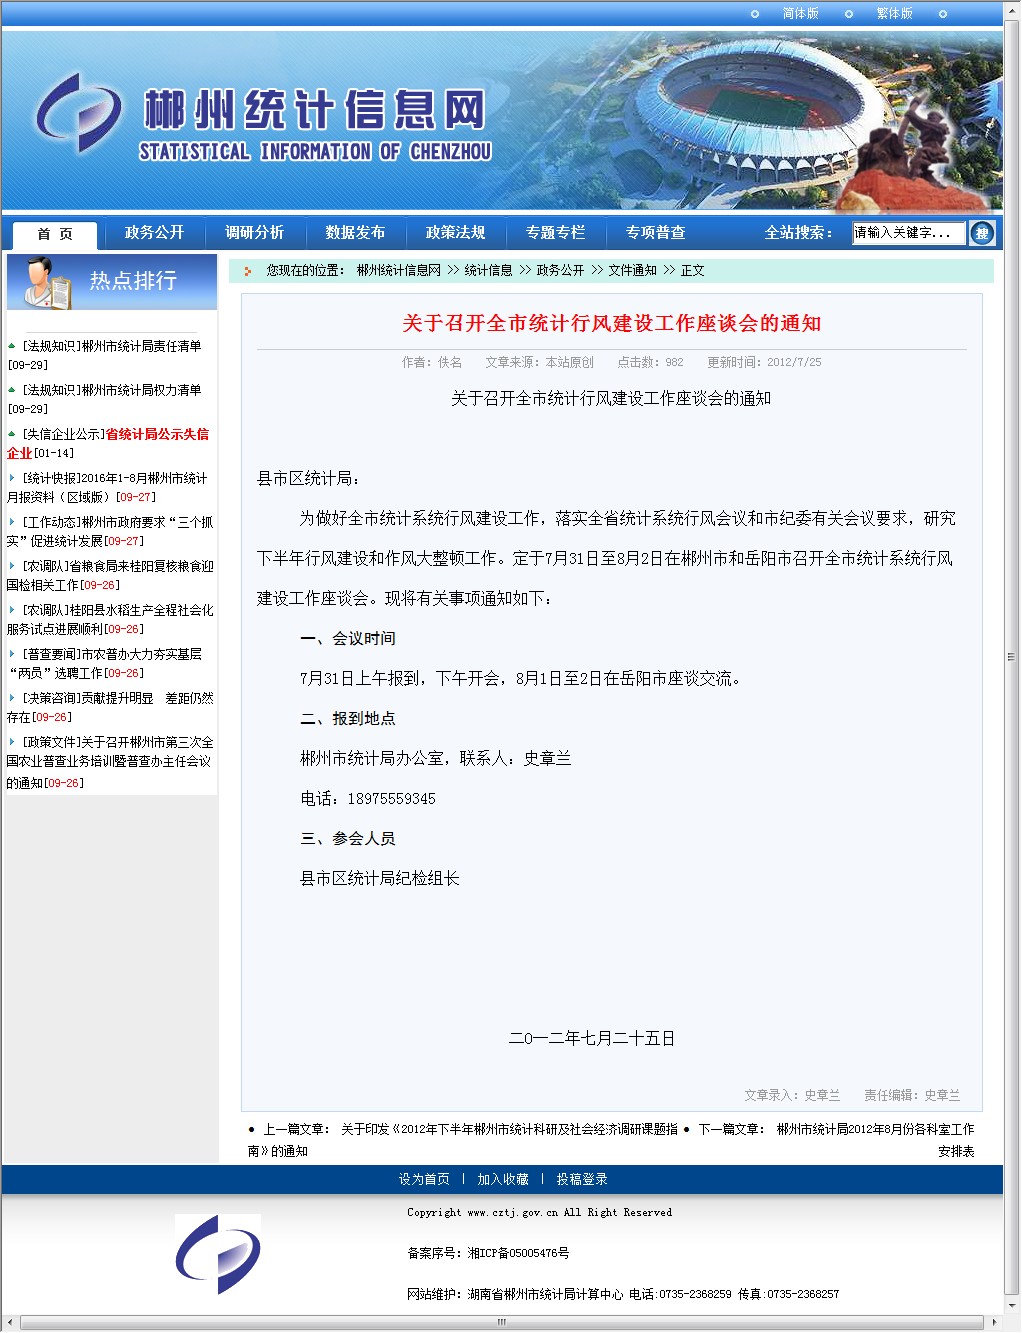The image size is (1022, 1333).
Task: Open next article 2012年8月份各科室工作安排表
Action: click(x=875, y=1140)
